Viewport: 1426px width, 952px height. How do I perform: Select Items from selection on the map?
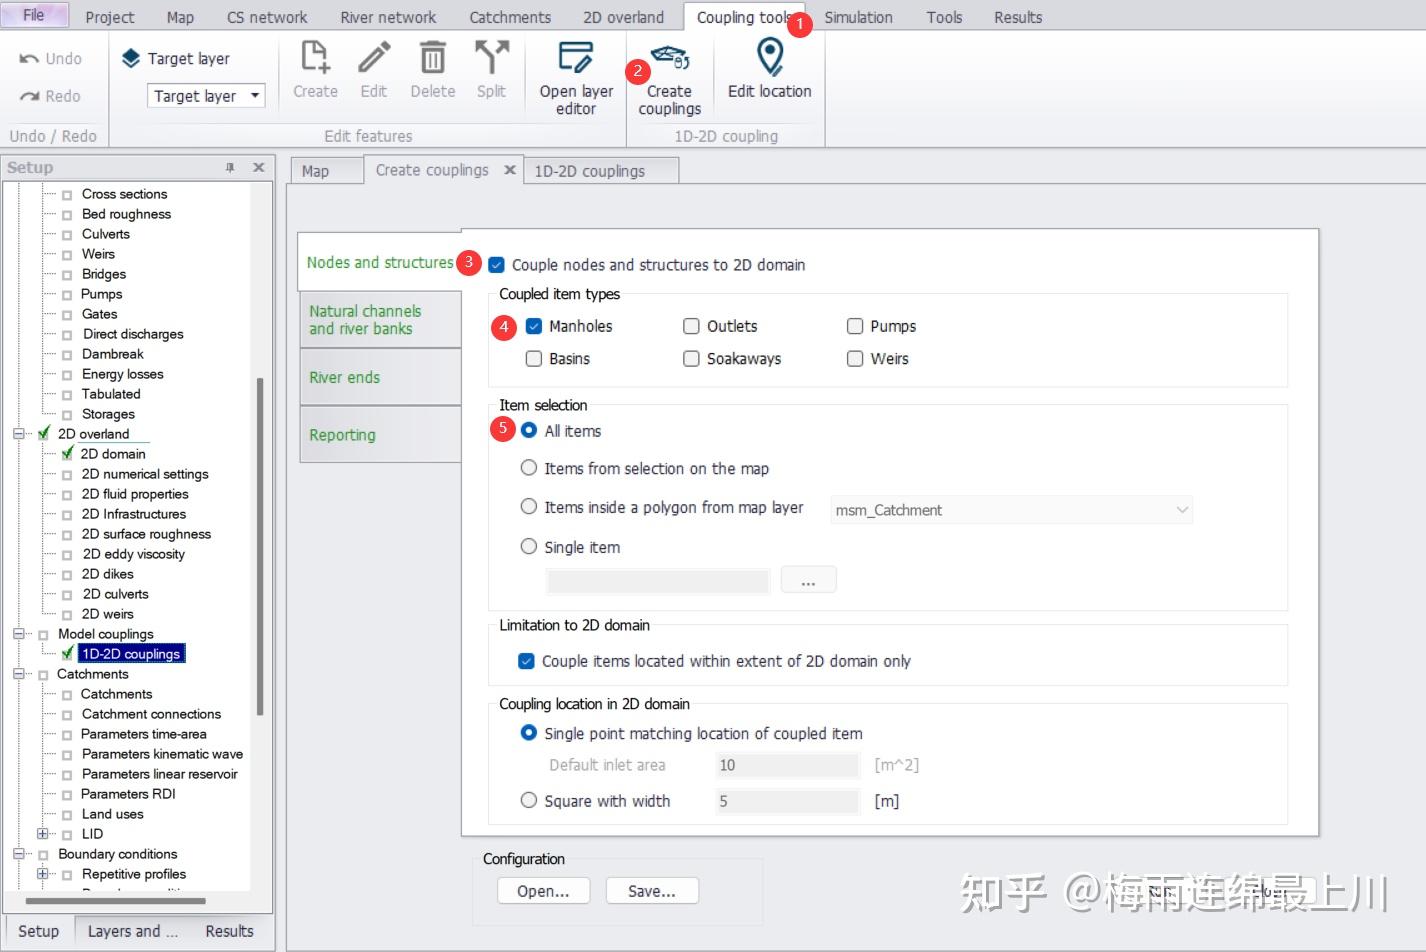(529, 468)
